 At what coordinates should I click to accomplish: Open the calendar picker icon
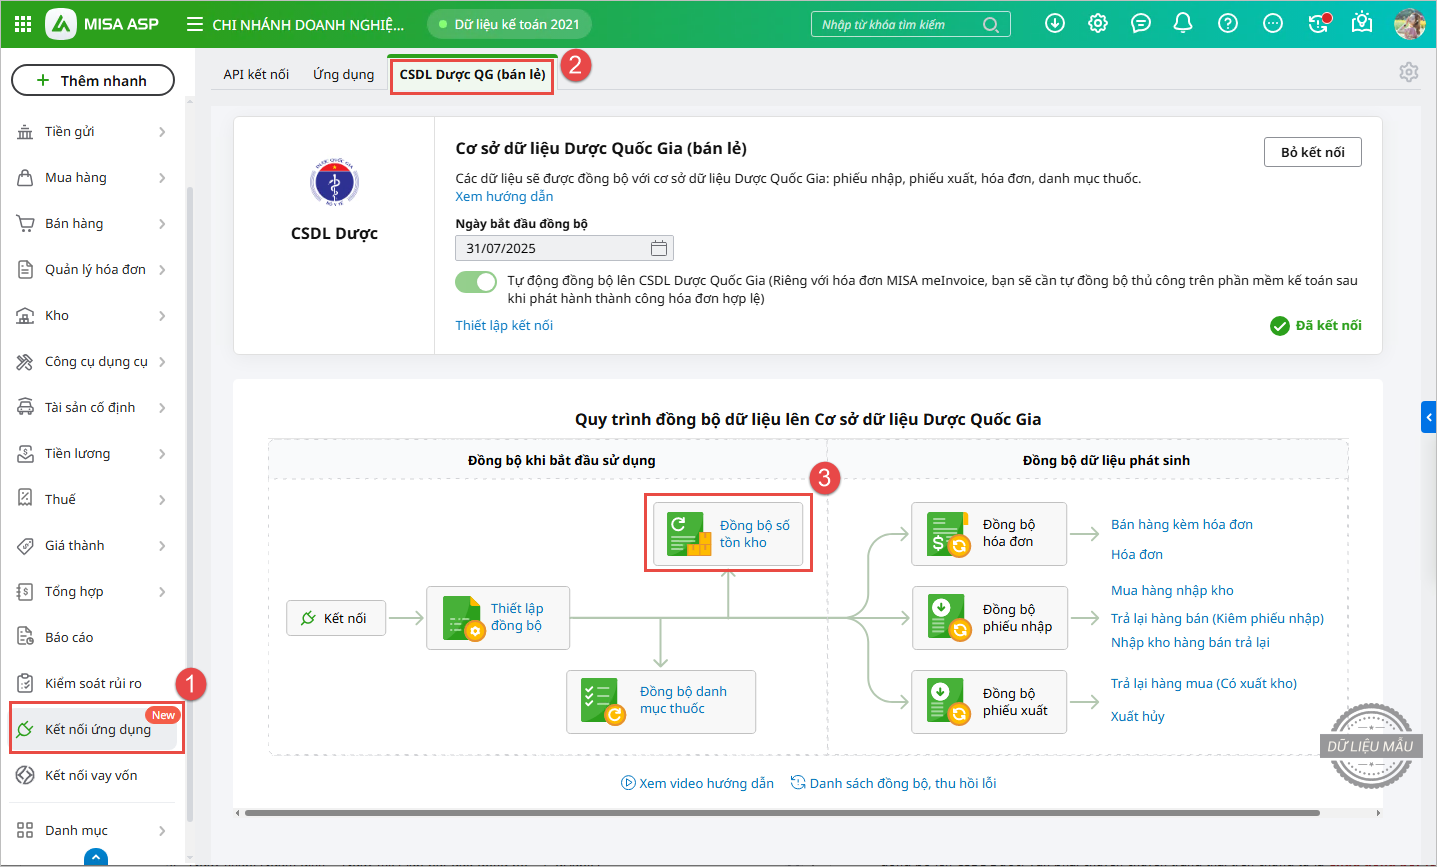(659, 248)
